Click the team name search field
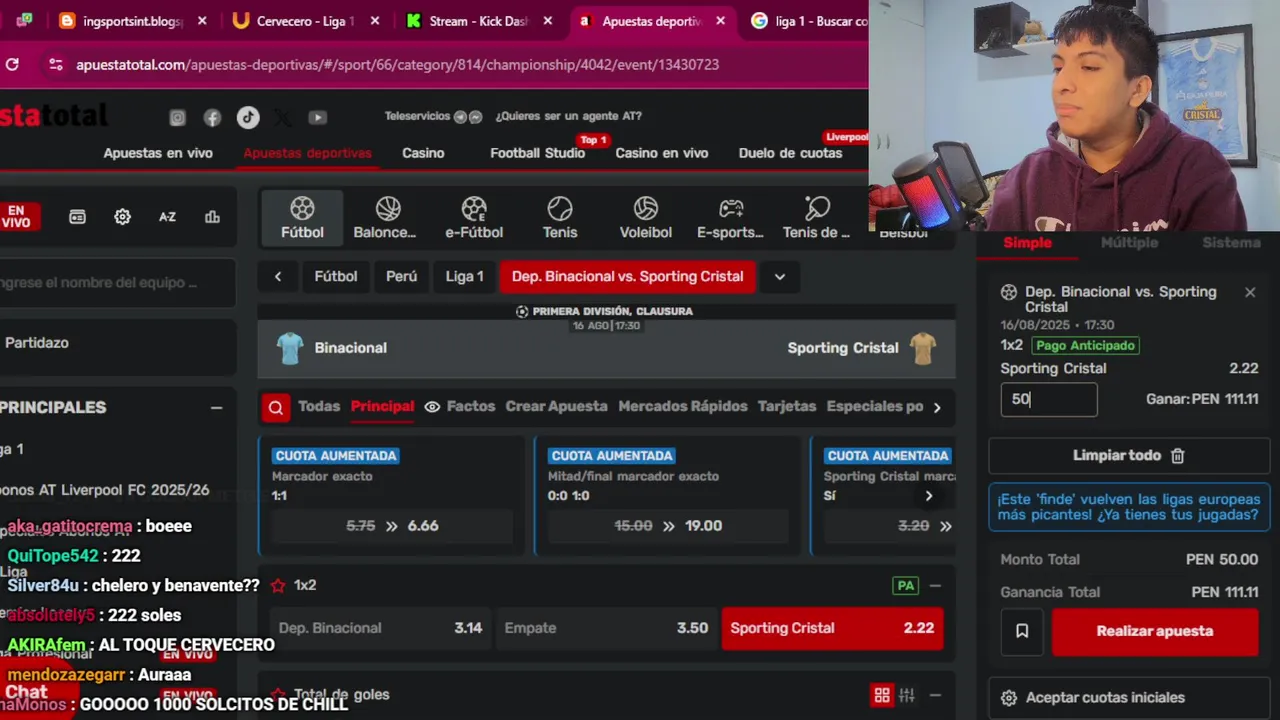This screenshot has width=1280, height=720. [x=117, y=283]
